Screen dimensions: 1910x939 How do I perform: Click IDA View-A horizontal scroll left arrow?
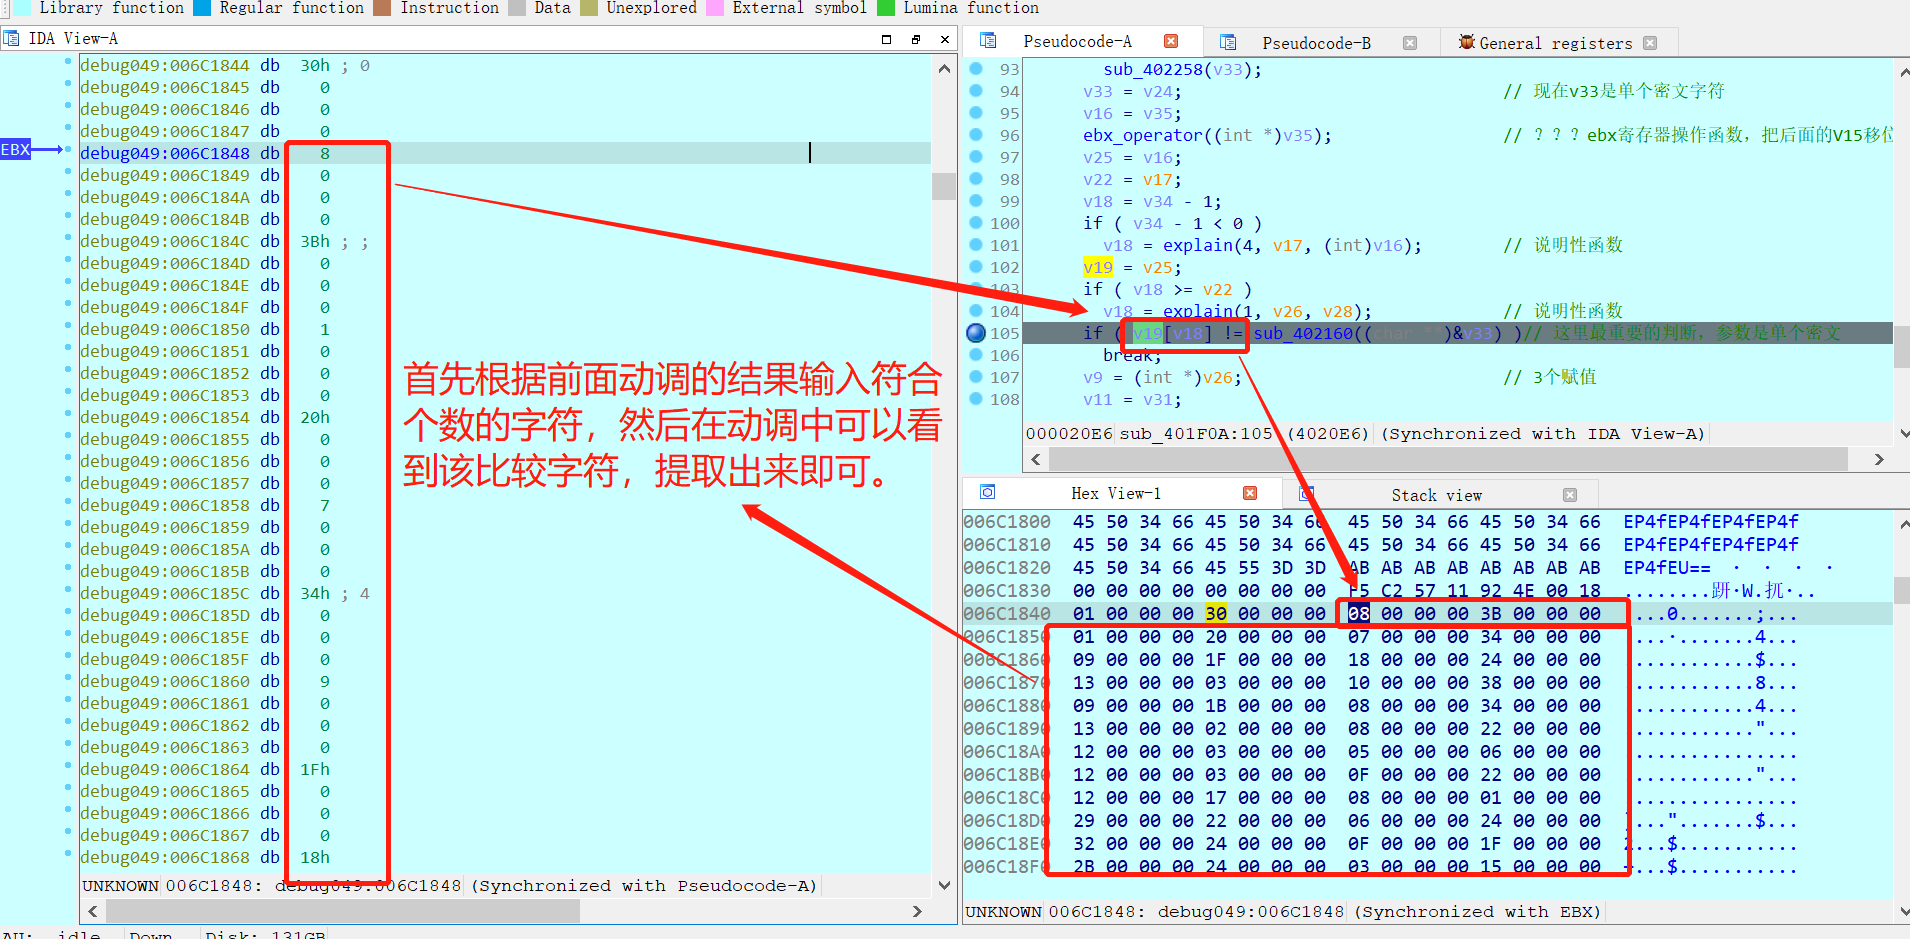pos(93,911)
